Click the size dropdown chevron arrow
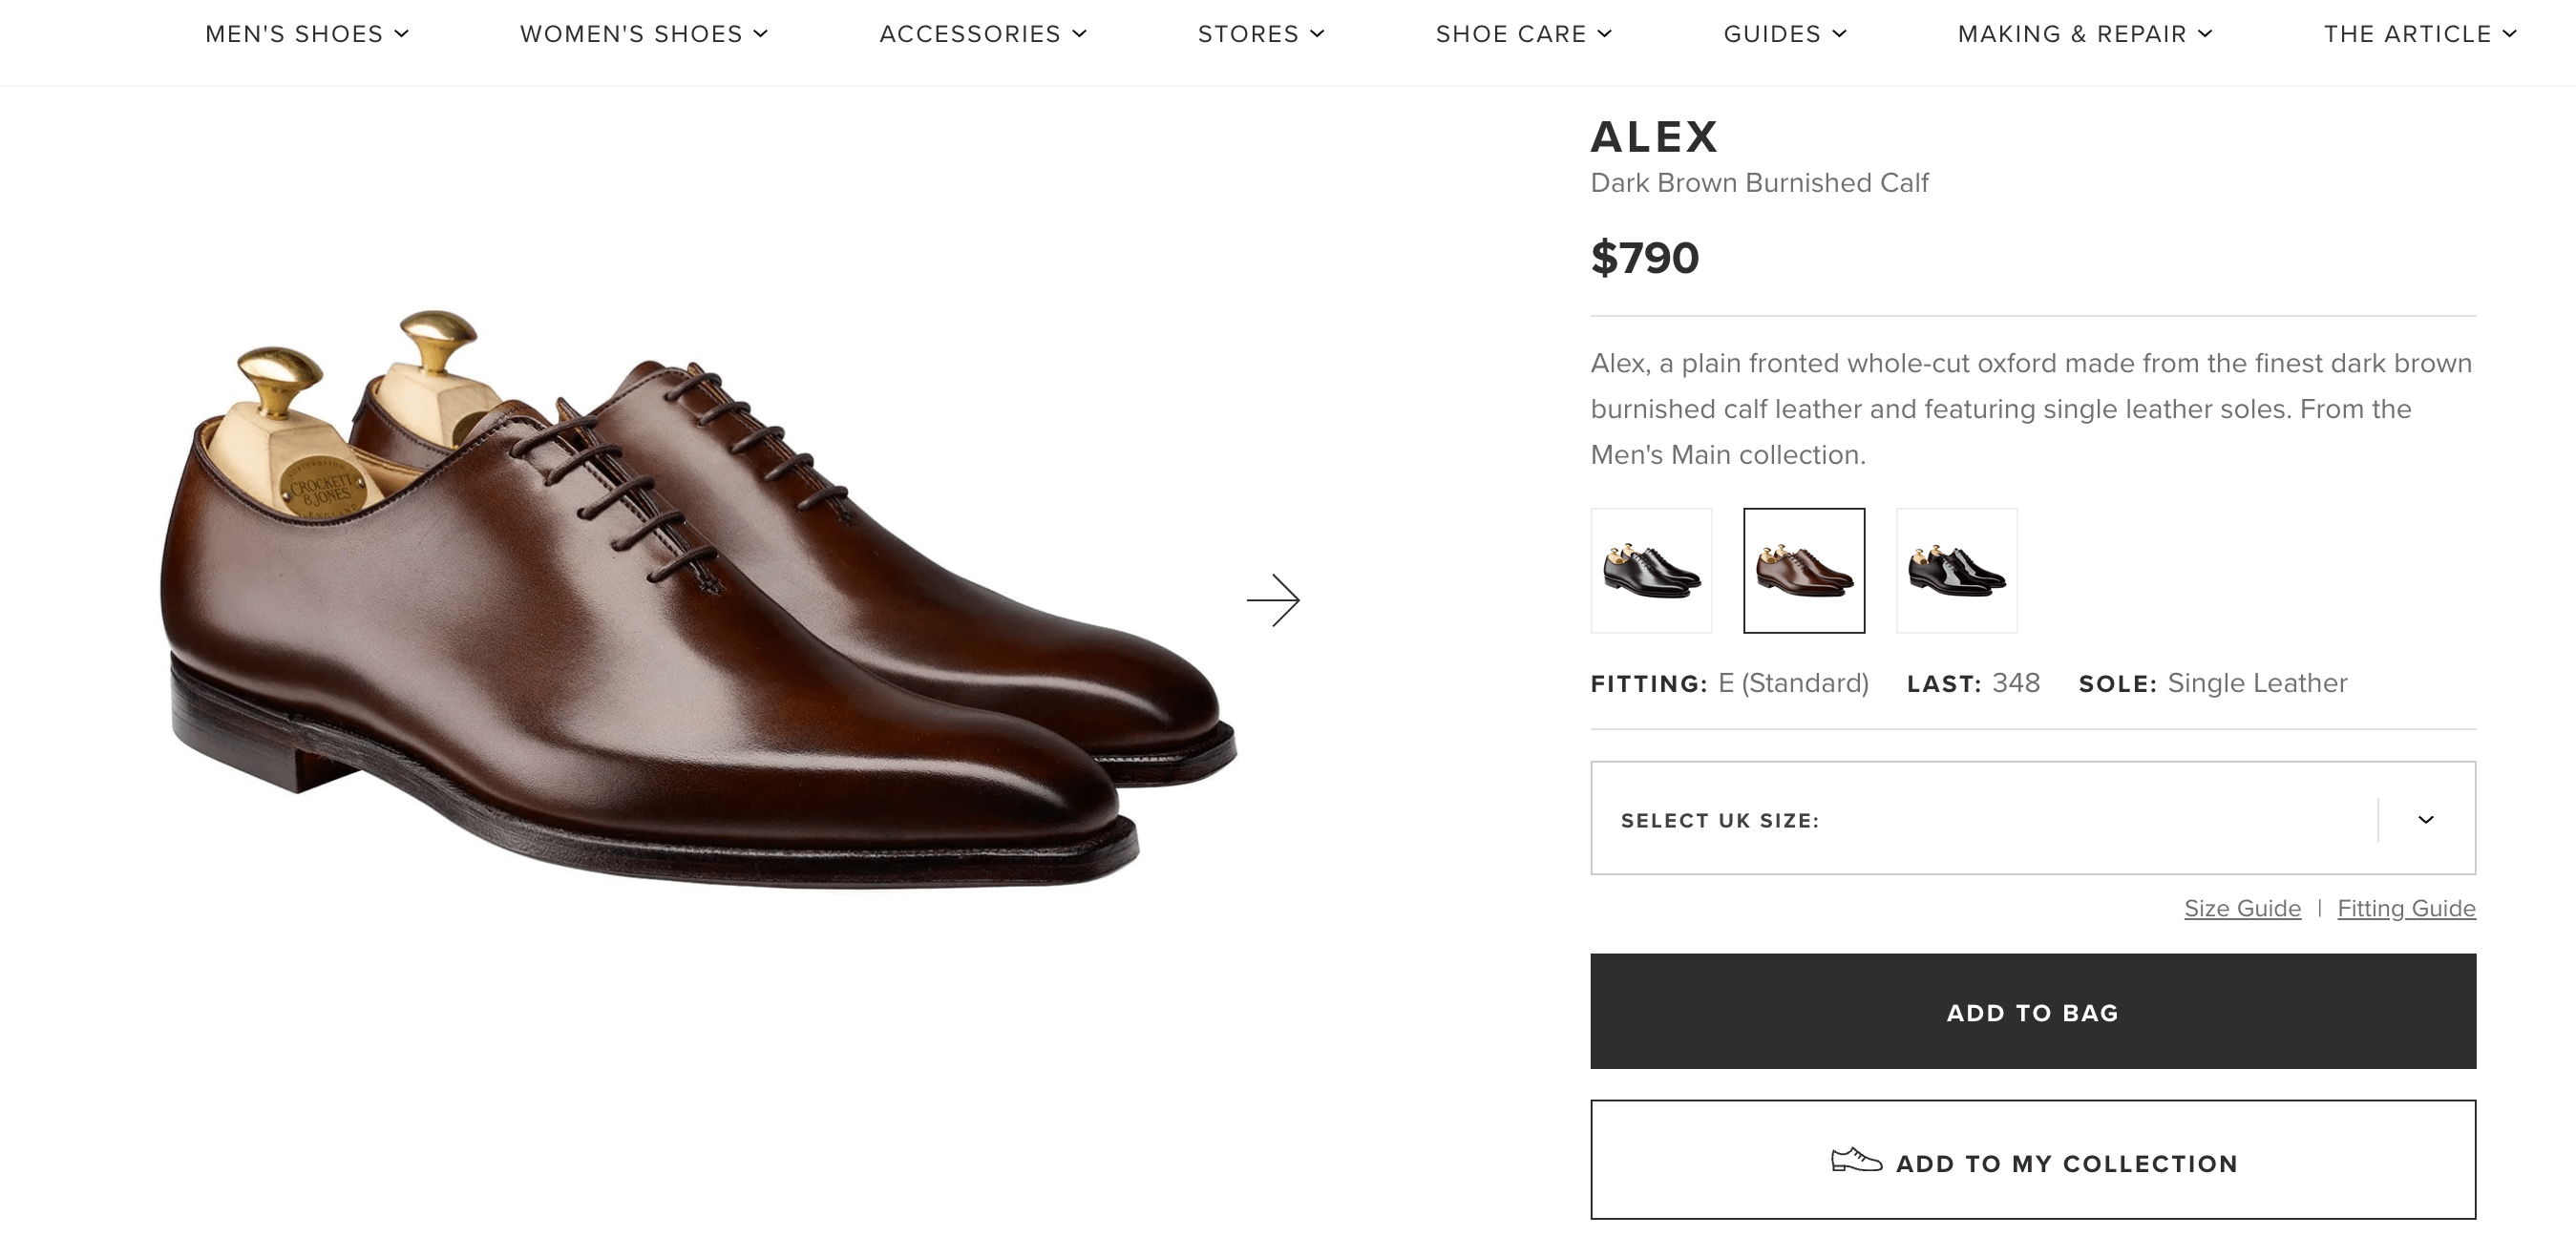Image resolution: width=2576 pixels, height=1237 pixels. point(2425,820)
